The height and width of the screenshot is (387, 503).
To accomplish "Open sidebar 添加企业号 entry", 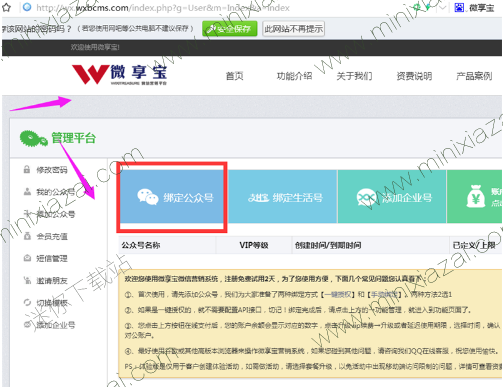I will pos(55,325).
